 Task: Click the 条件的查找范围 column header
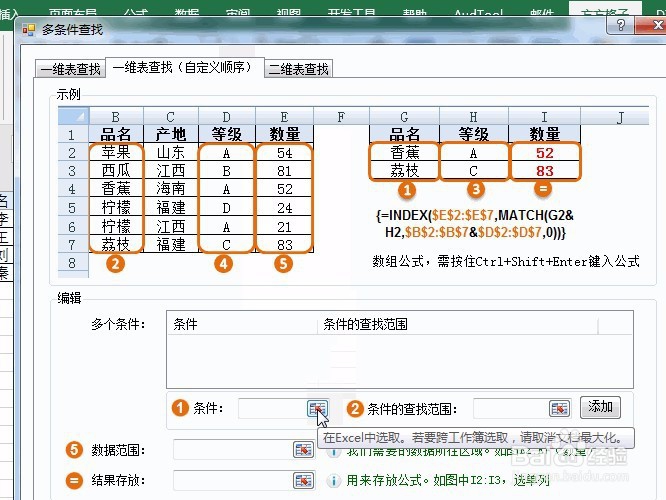(x=458, y=325)
